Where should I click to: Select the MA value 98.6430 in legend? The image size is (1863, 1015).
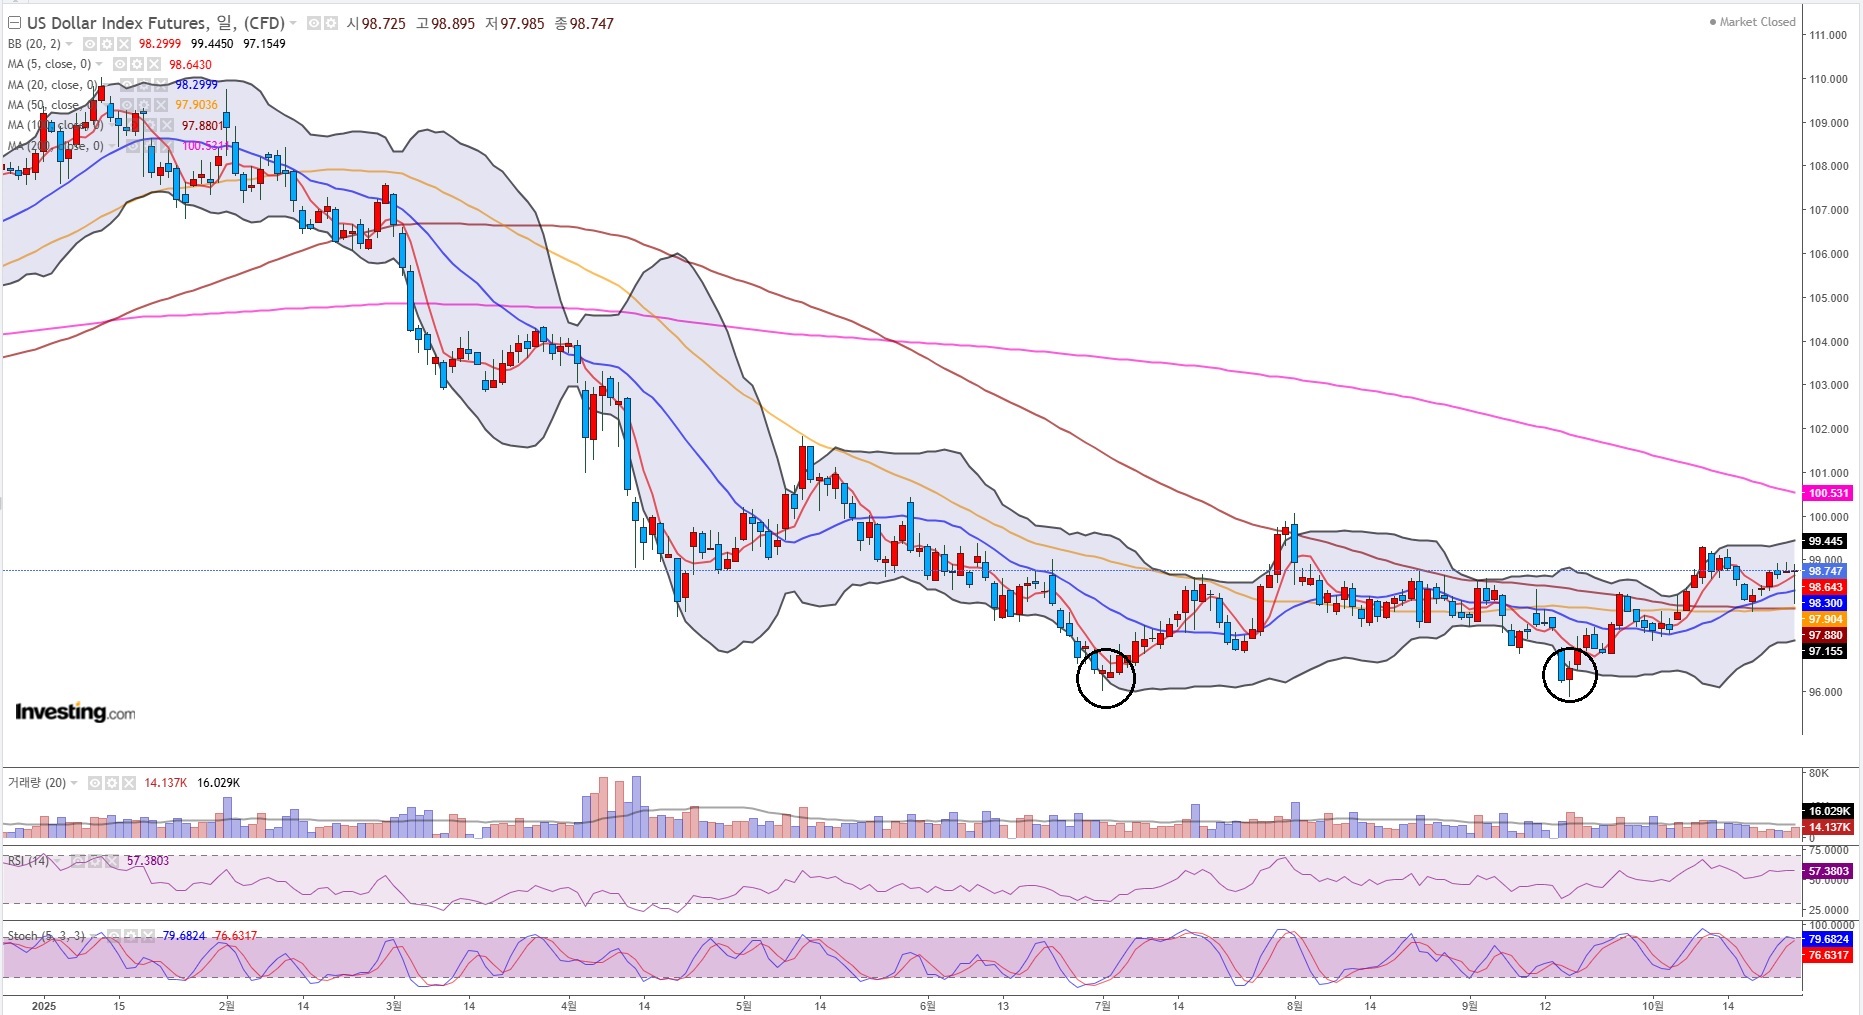(190, 64)
